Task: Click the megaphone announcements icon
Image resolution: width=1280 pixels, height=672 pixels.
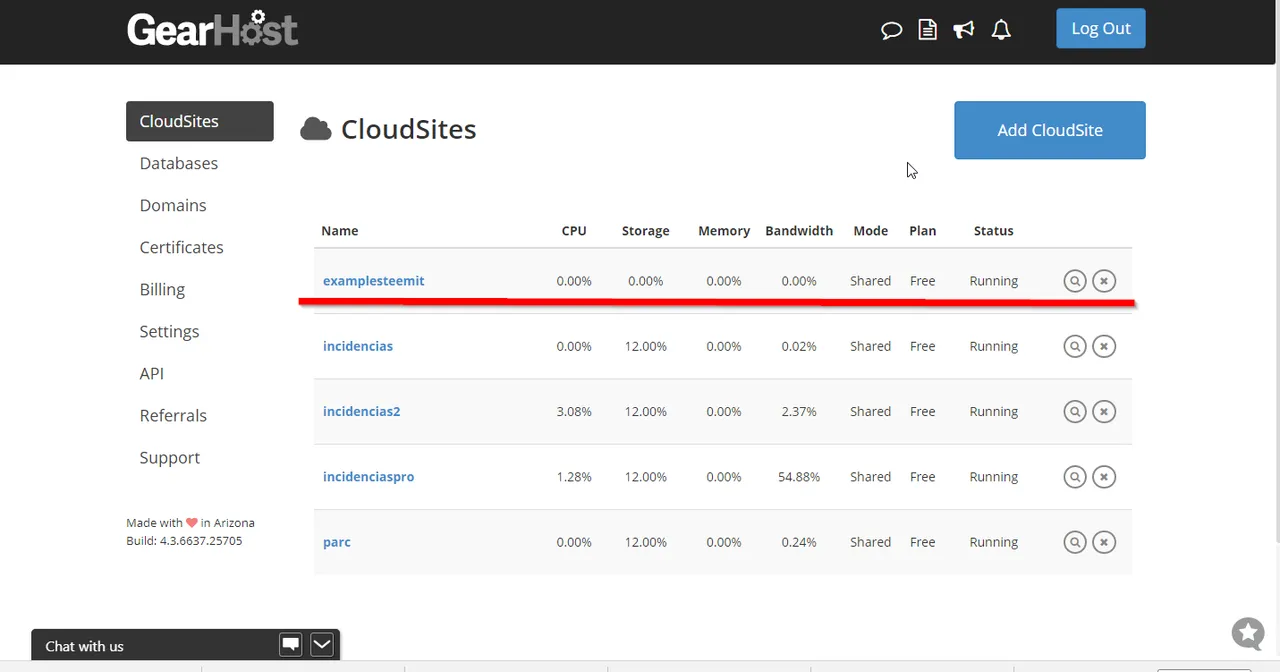Action: click(x=964, y=30)
